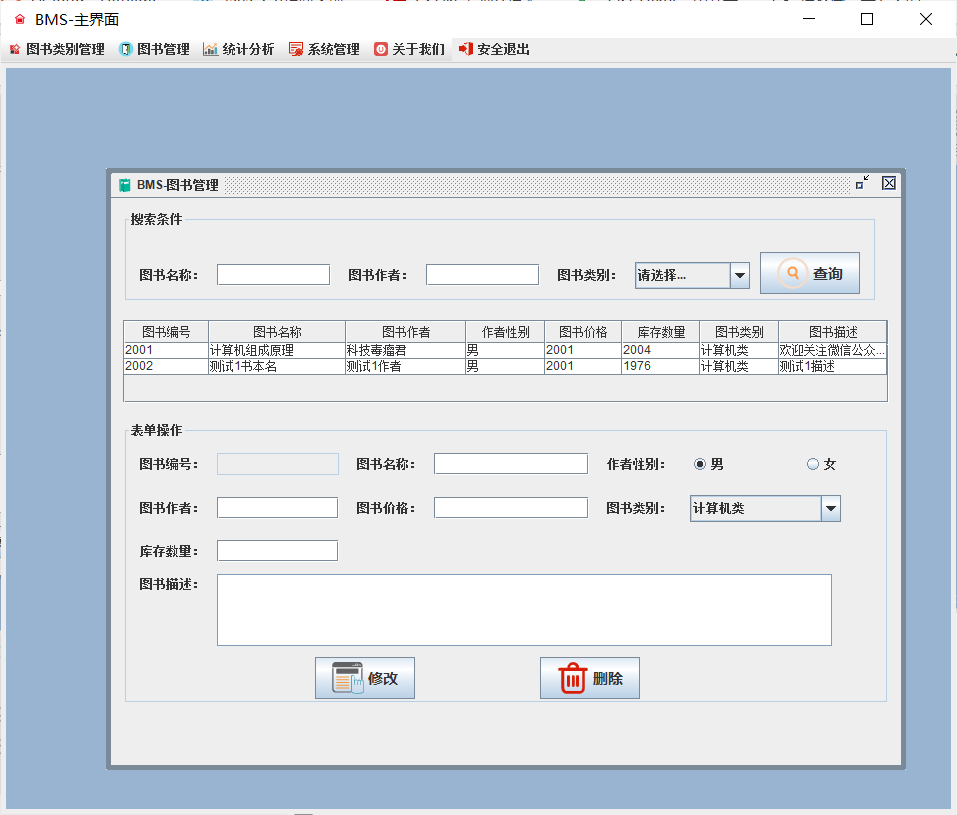Click the stock quantity cell 1976
The width and height of the screenshot is (957, 815).
(661, 366)
